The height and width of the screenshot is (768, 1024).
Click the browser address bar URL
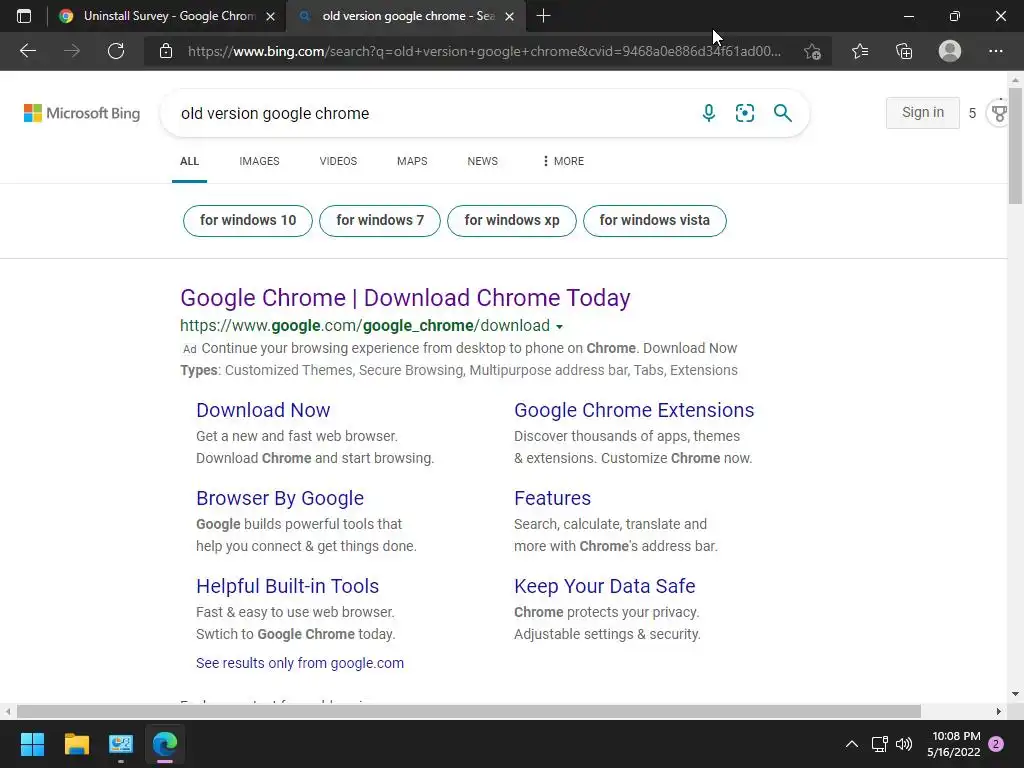484,51
